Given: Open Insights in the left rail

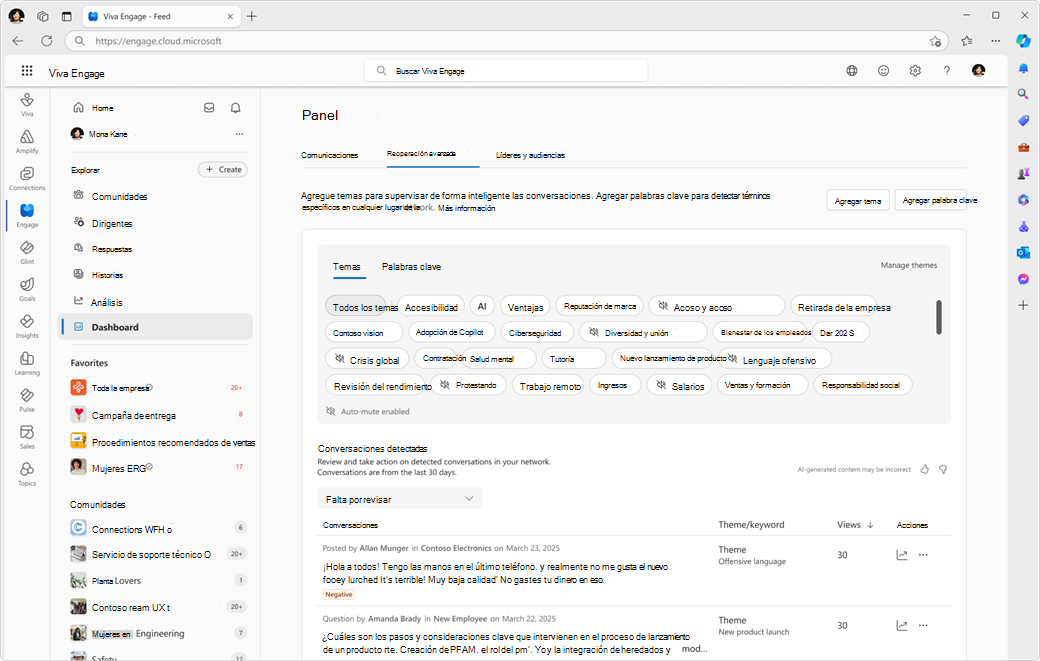Looking at the screenshot, I should tap(27, 326).
